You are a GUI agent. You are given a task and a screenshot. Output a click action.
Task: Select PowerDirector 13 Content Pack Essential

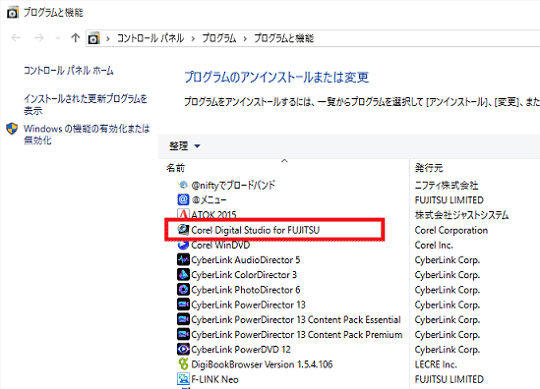(x=296, y=319)
